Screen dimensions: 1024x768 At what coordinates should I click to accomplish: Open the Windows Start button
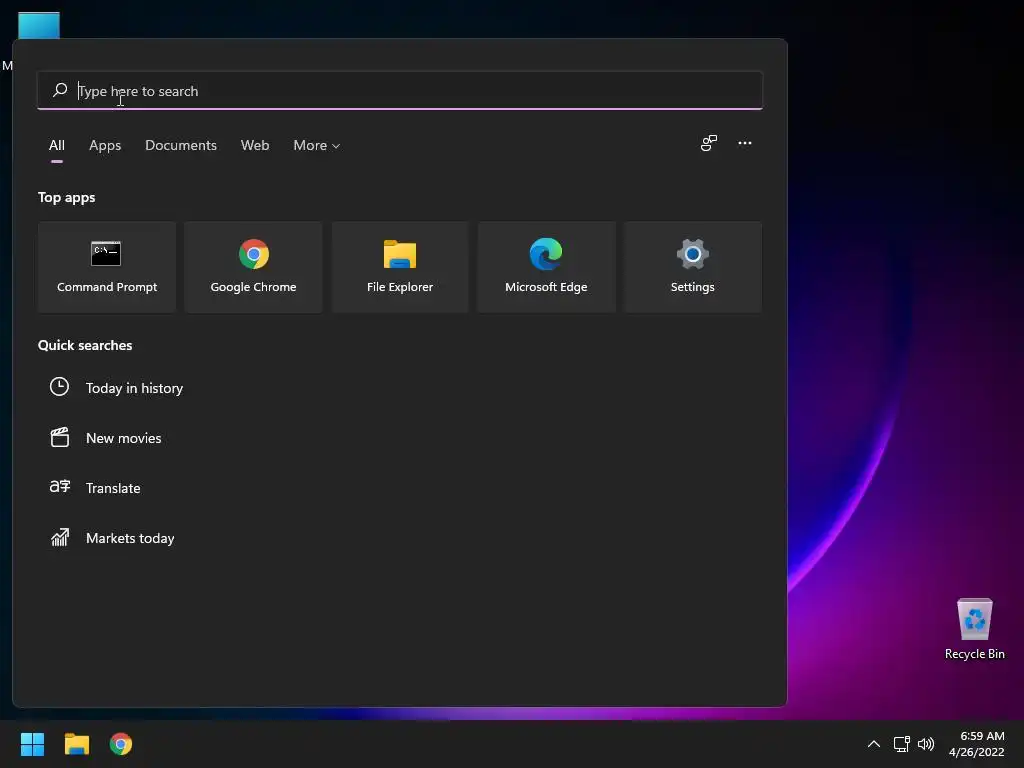pyautogui.click(x=32, y=744)
